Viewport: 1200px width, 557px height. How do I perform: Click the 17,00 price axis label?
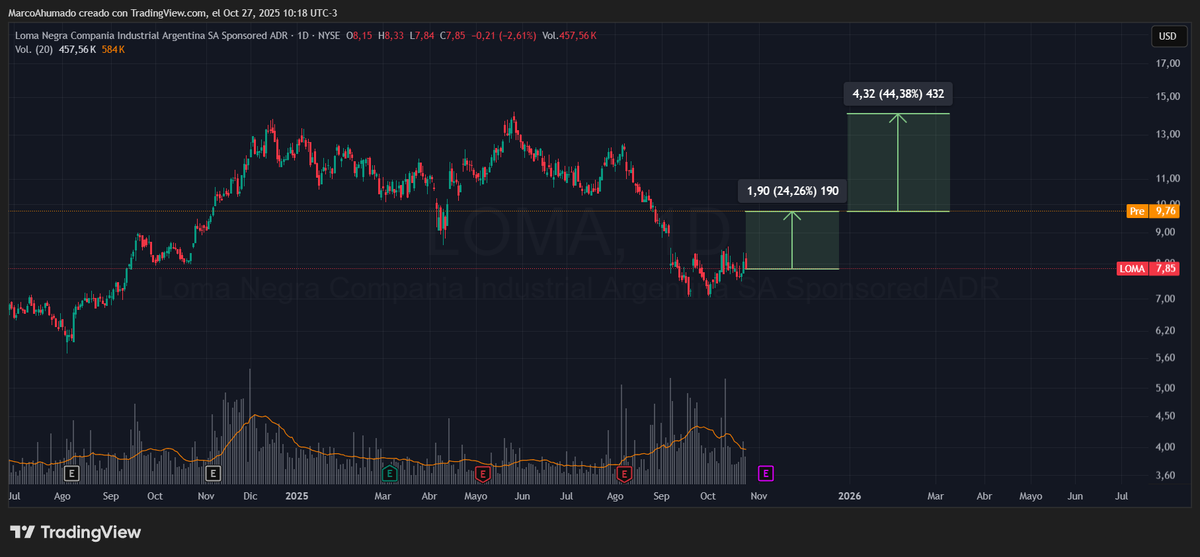1166,64
